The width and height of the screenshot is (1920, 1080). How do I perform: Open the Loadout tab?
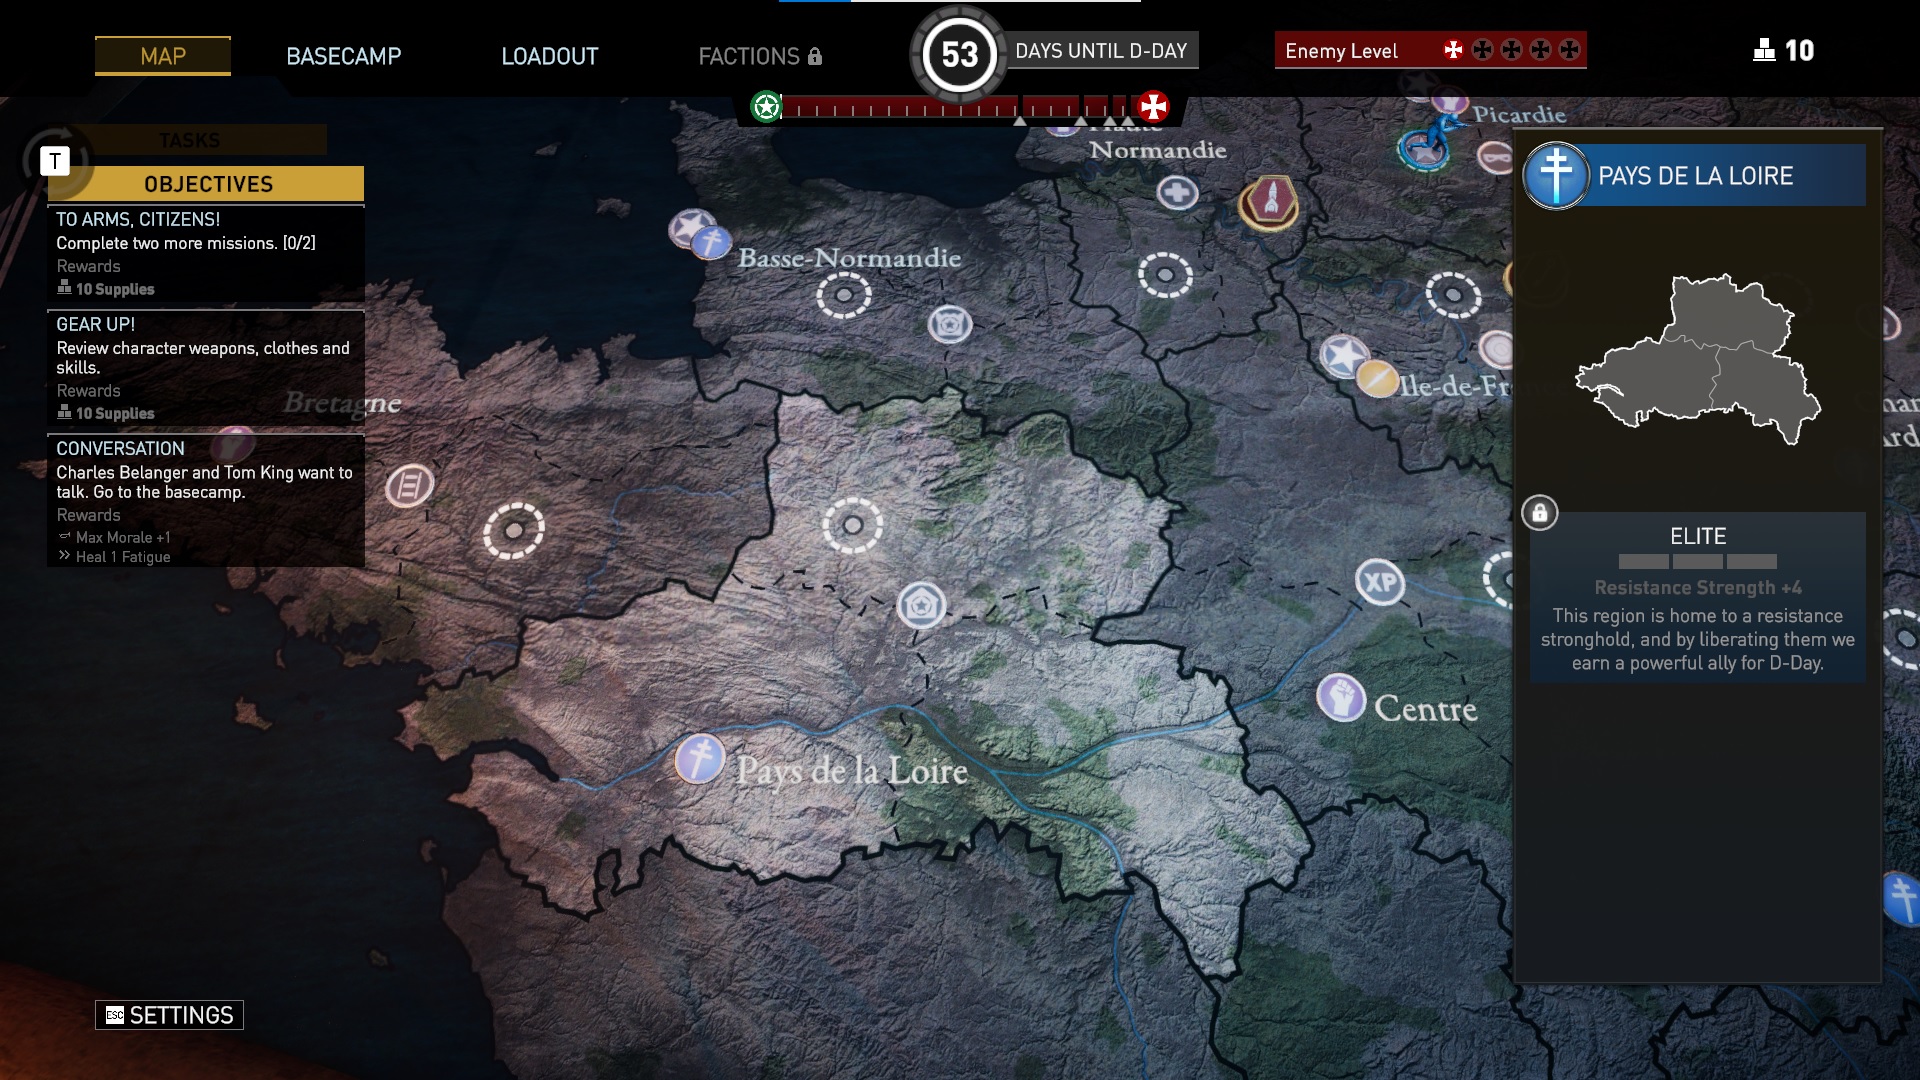549,56
